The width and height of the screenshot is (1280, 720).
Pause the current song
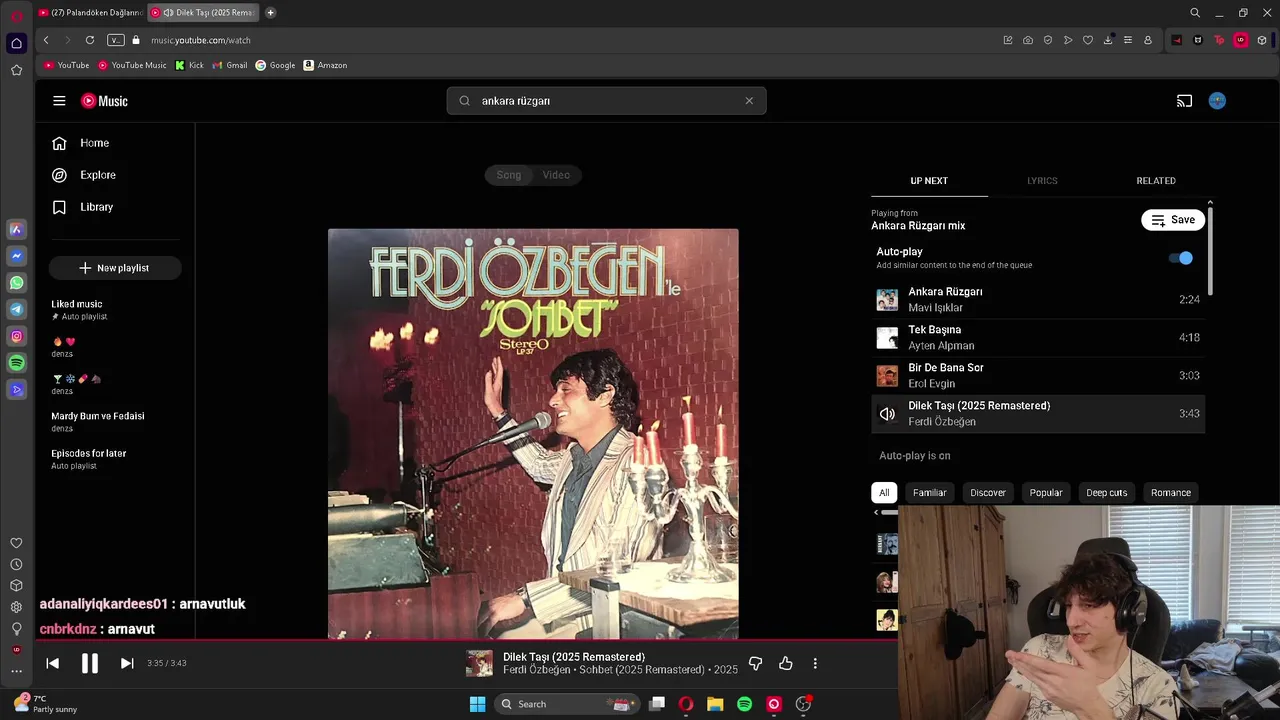coord(90,663)
